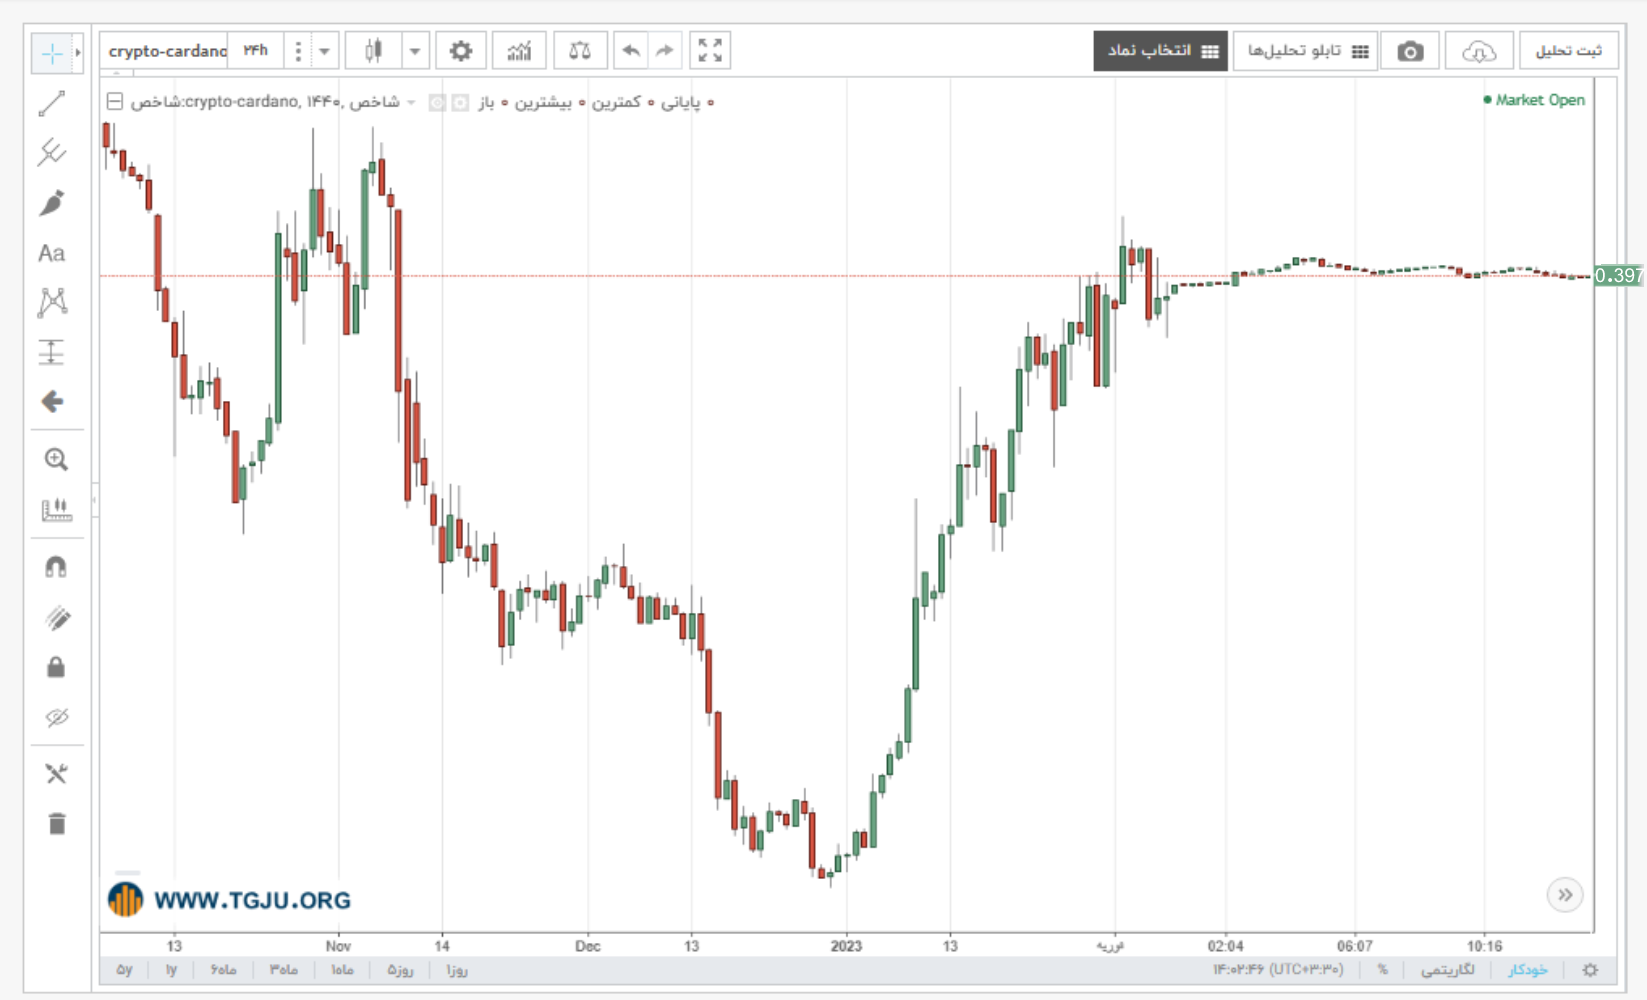This screenshot has width=1647, height=1000.
Task: Activate the zoom in magnifier tool
Action: [56, 460]
